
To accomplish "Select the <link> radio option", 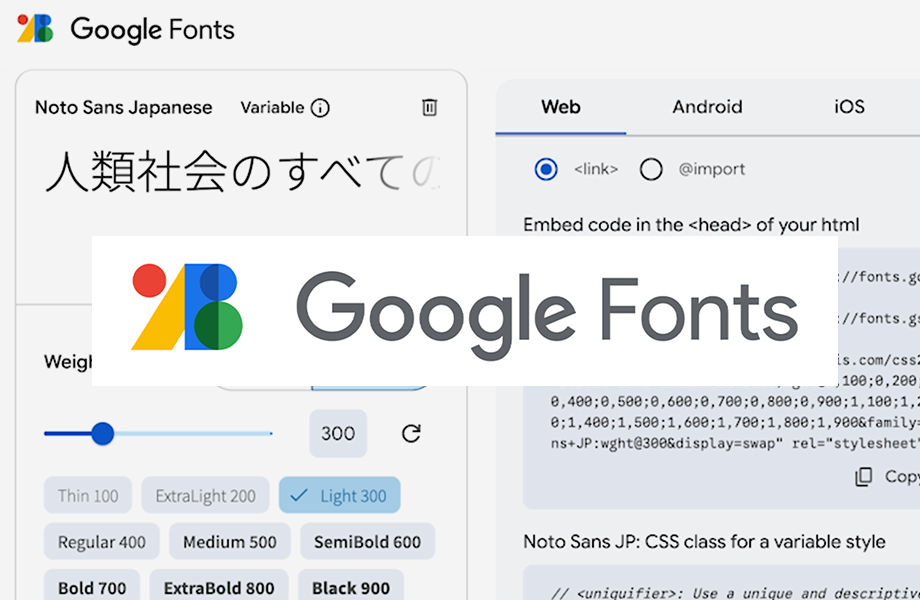I will pyautogui.click(x=546, y=169).
